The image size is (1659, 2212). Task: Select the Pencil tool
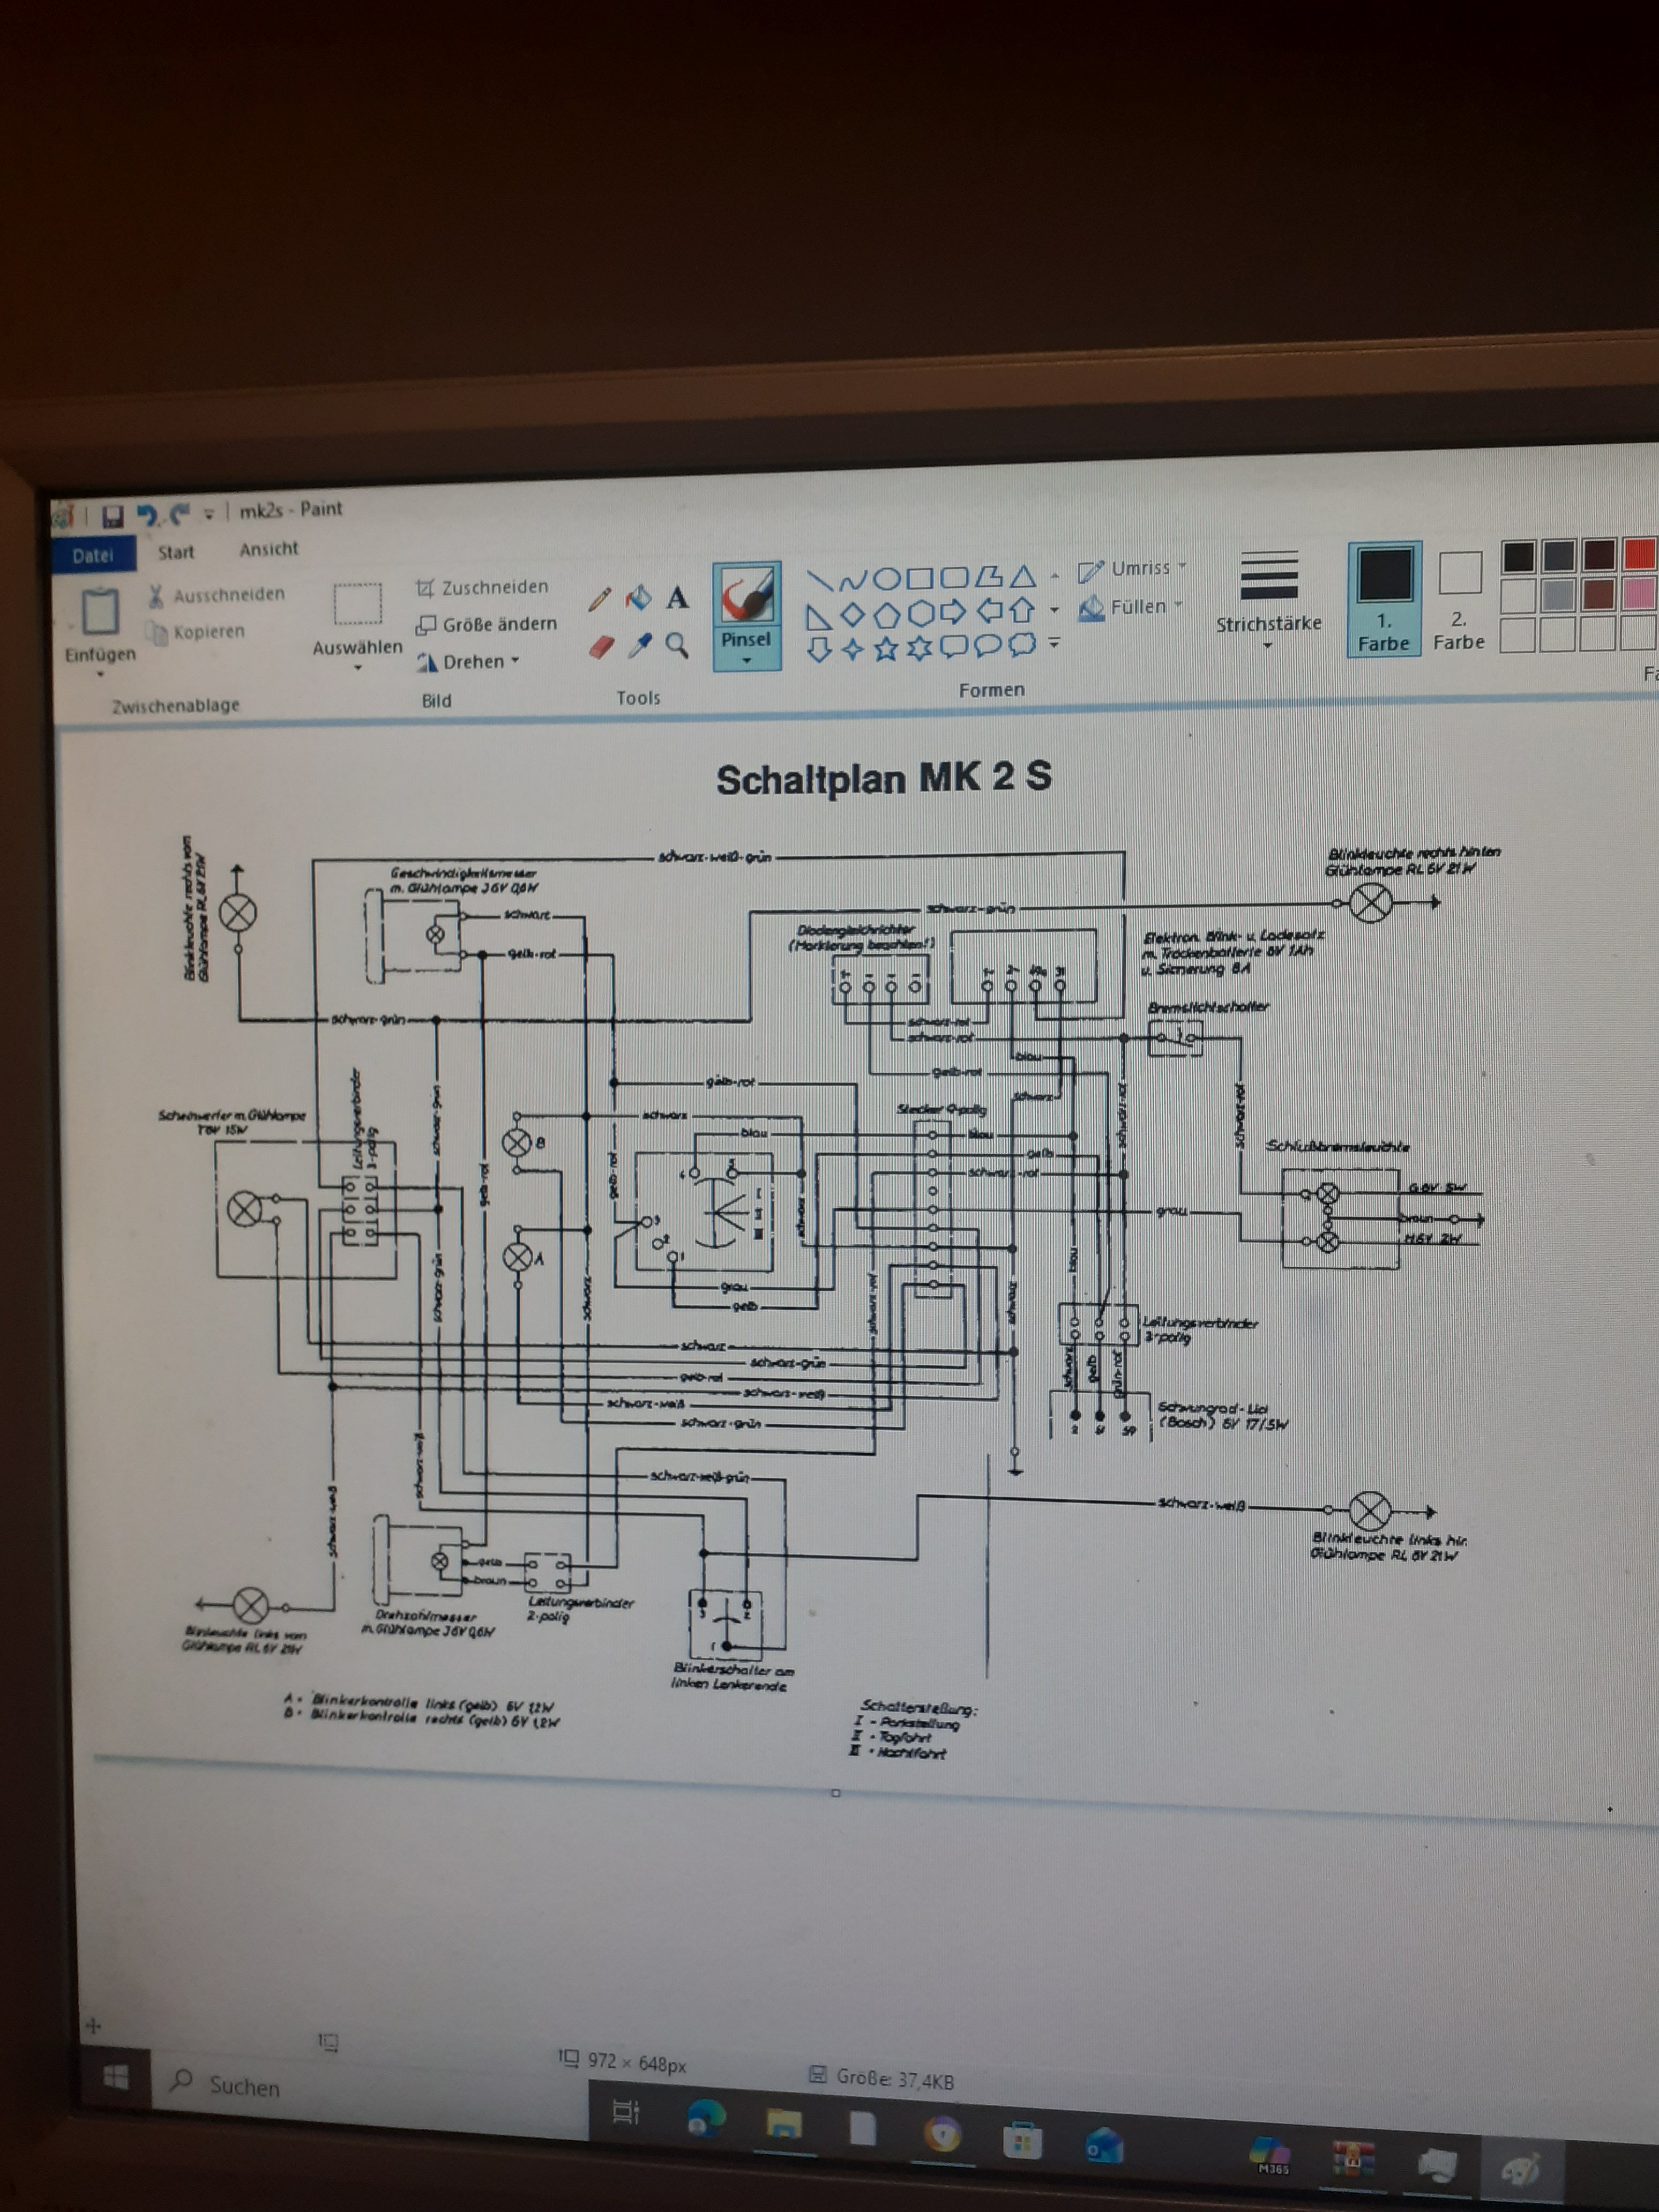tap(600, 599)
